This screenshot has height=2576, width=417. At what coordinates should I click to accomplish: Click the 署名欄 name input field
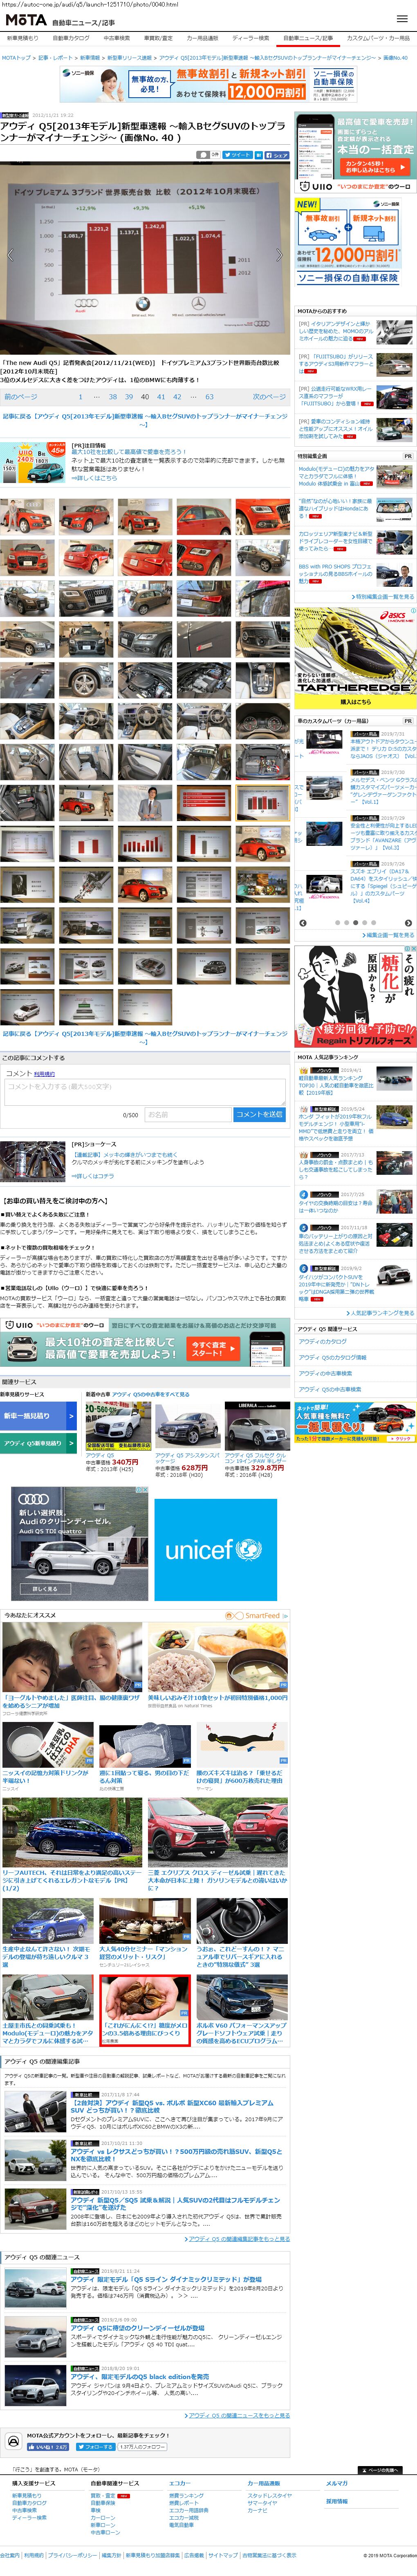[x=186, y=1114]
